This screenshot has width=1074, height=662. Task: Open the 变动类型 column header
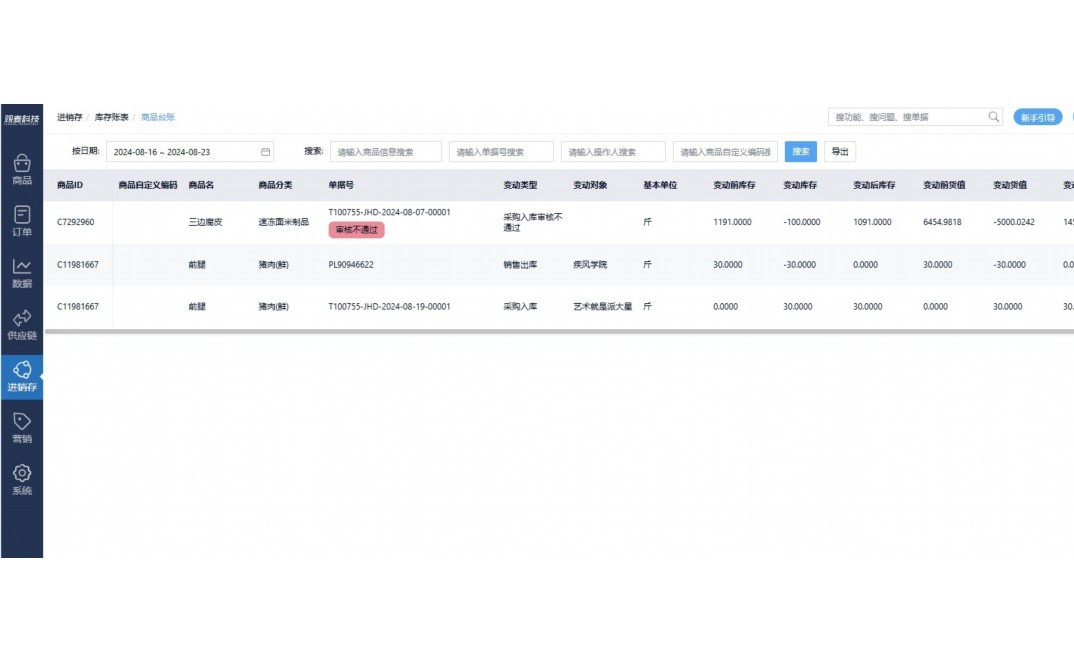tap(521, 185)
